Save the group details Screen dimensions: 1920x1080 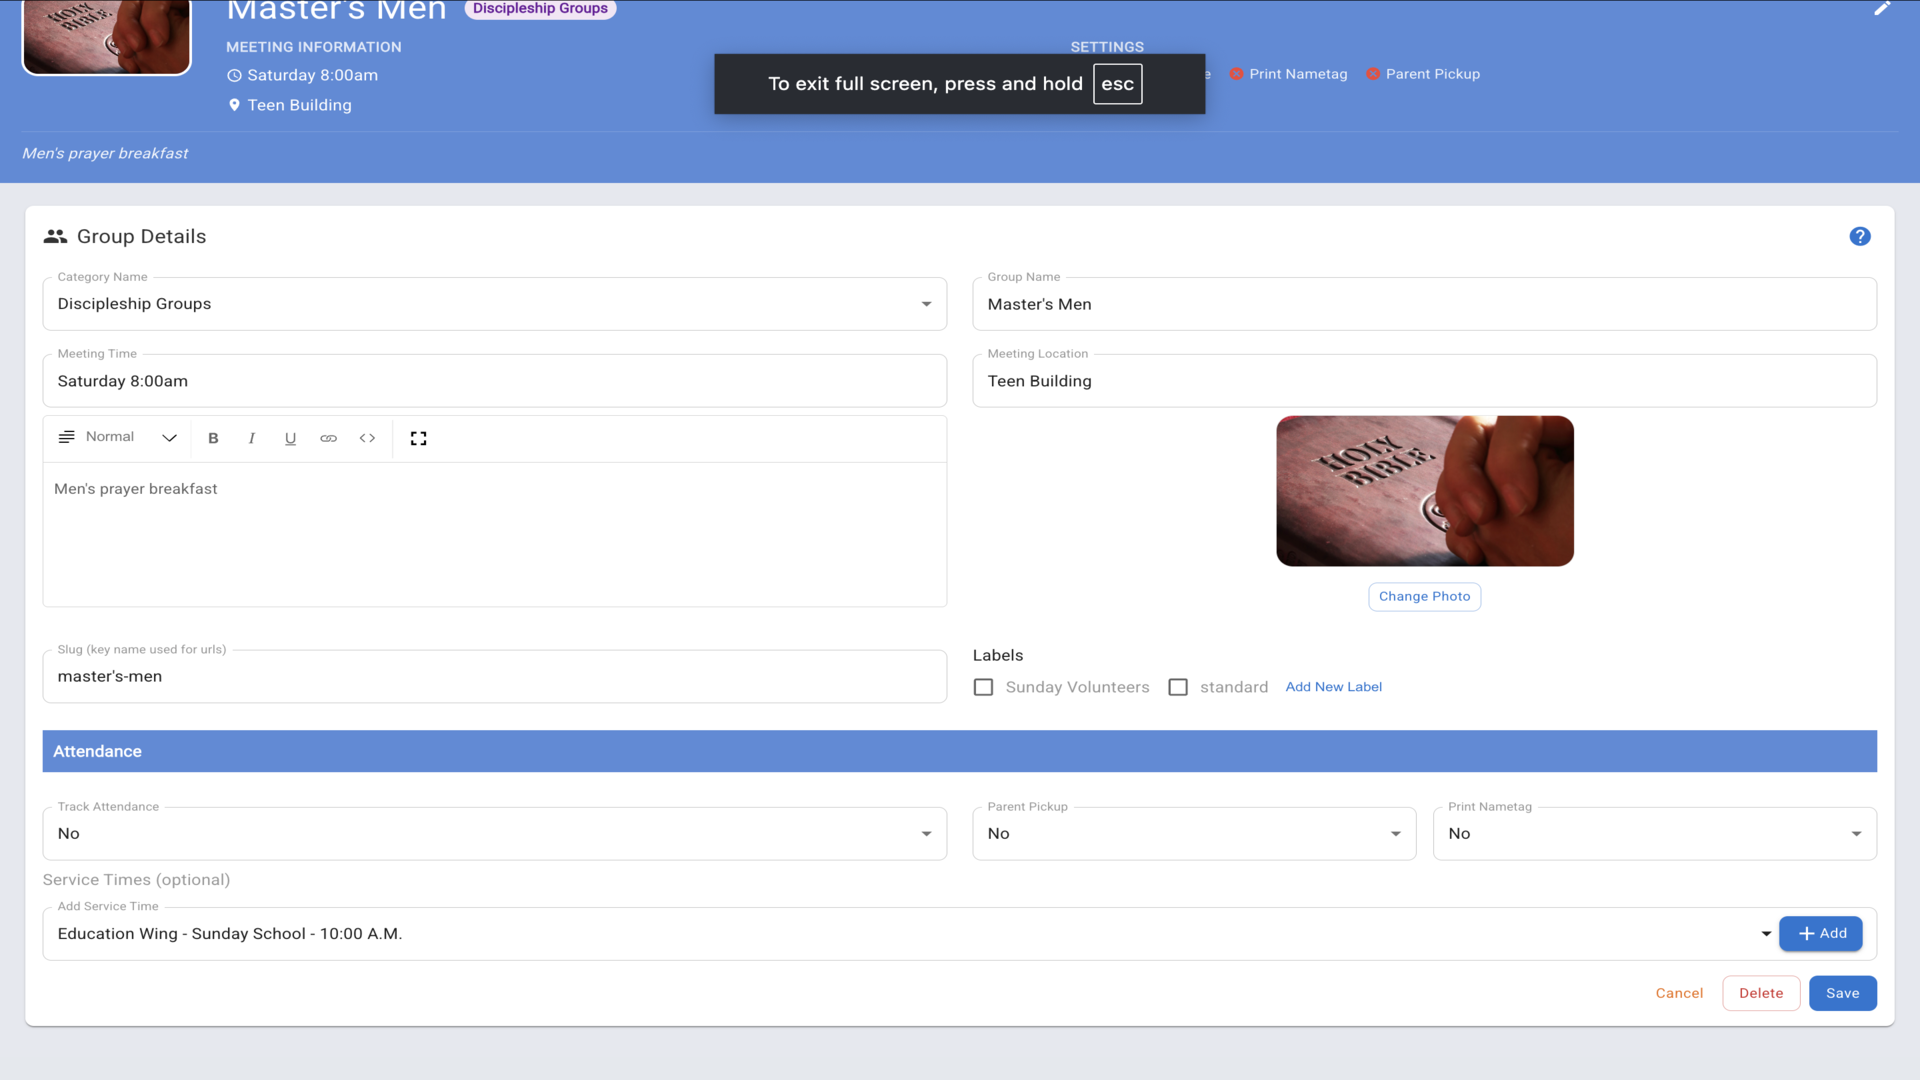tap(1842, 993)
